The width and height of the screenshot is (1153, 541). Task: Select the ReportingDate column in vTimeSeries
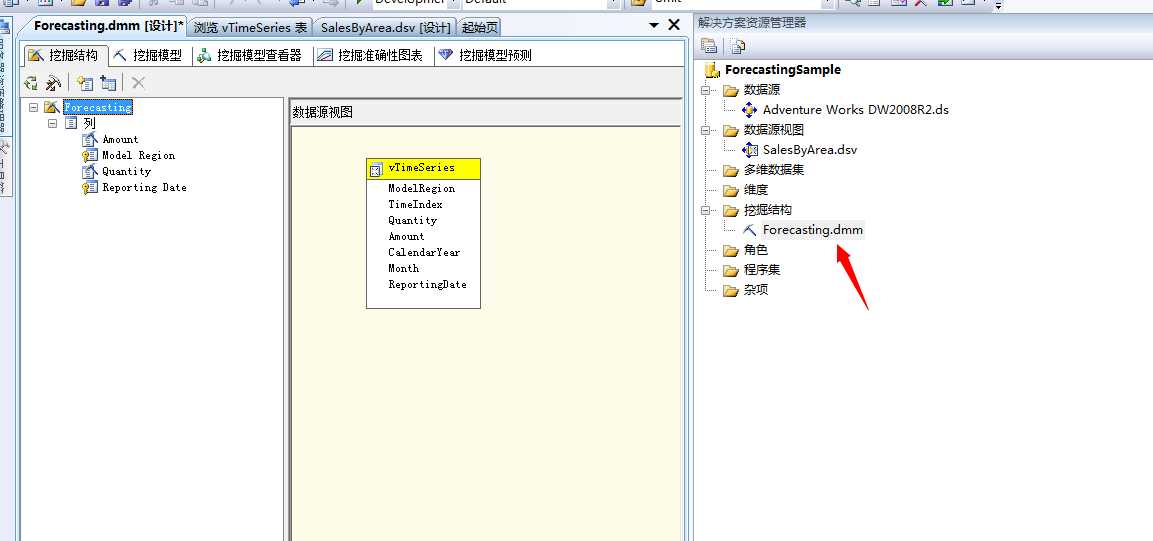pyautogui.click(x=427, y=284)
